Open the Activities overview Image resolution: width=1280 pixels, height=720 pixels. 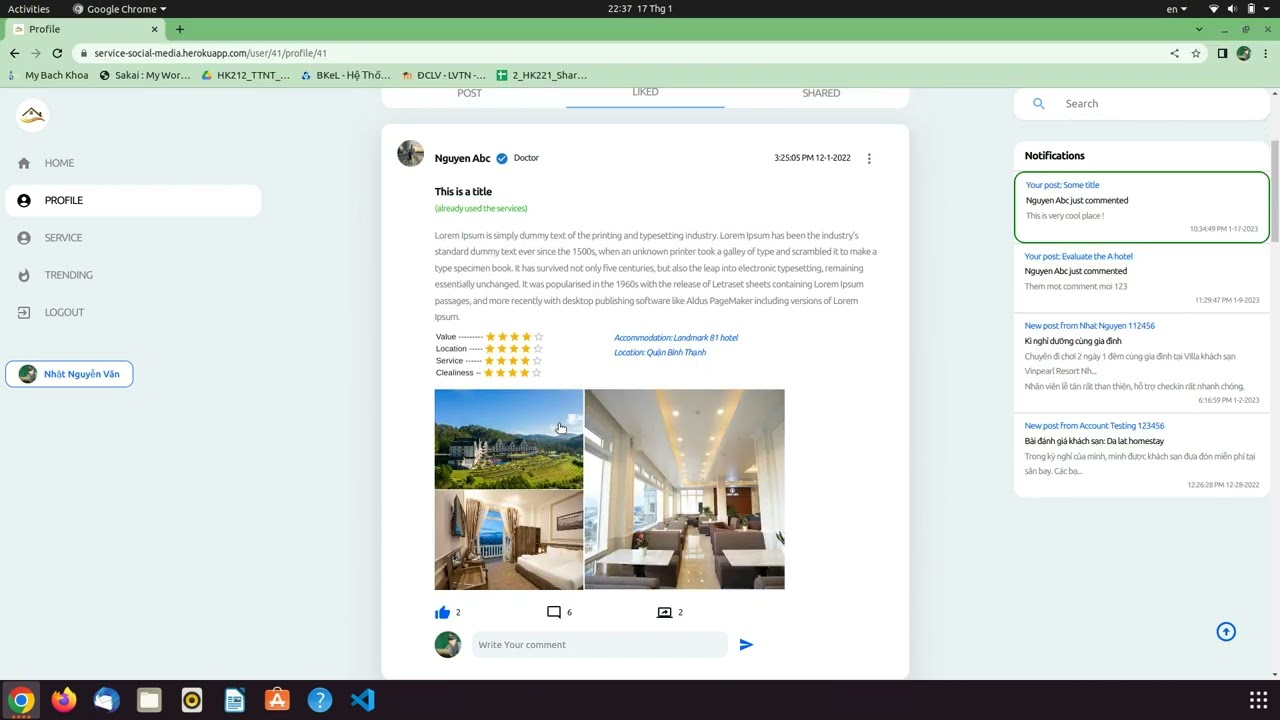tap(28, 9)
